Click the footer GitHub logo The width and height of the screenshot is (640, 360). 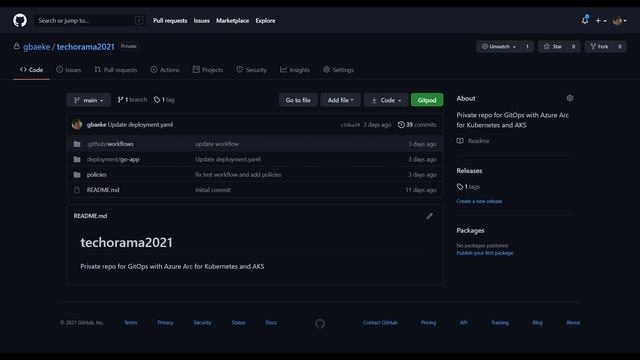(x=320, y=323)
